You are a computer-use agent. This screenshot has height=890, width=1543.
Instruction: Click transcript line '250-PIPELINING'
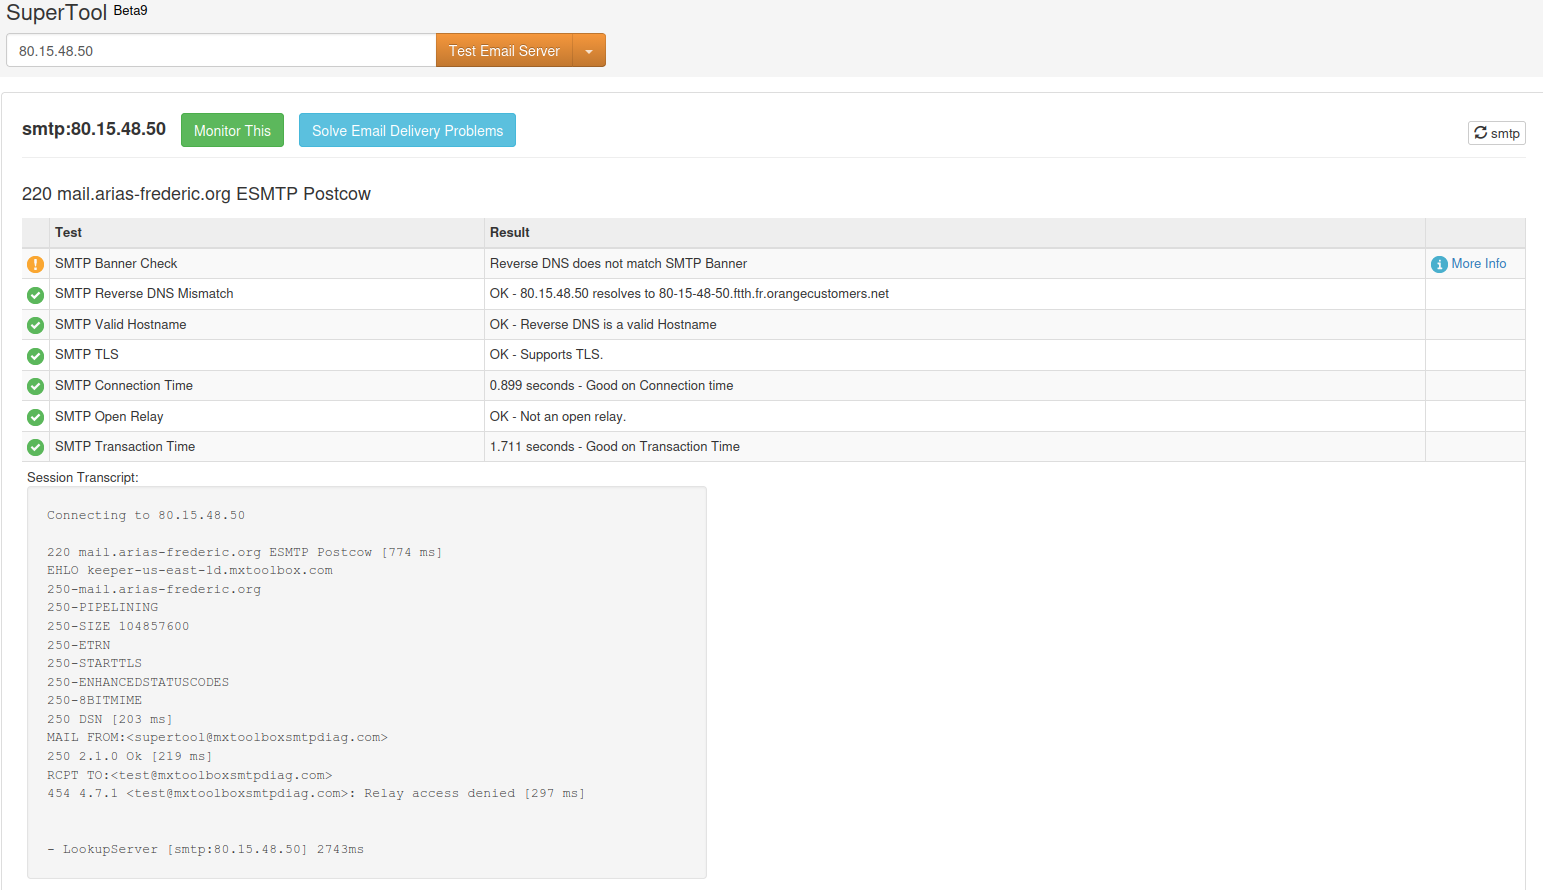(x=102, y=607)
